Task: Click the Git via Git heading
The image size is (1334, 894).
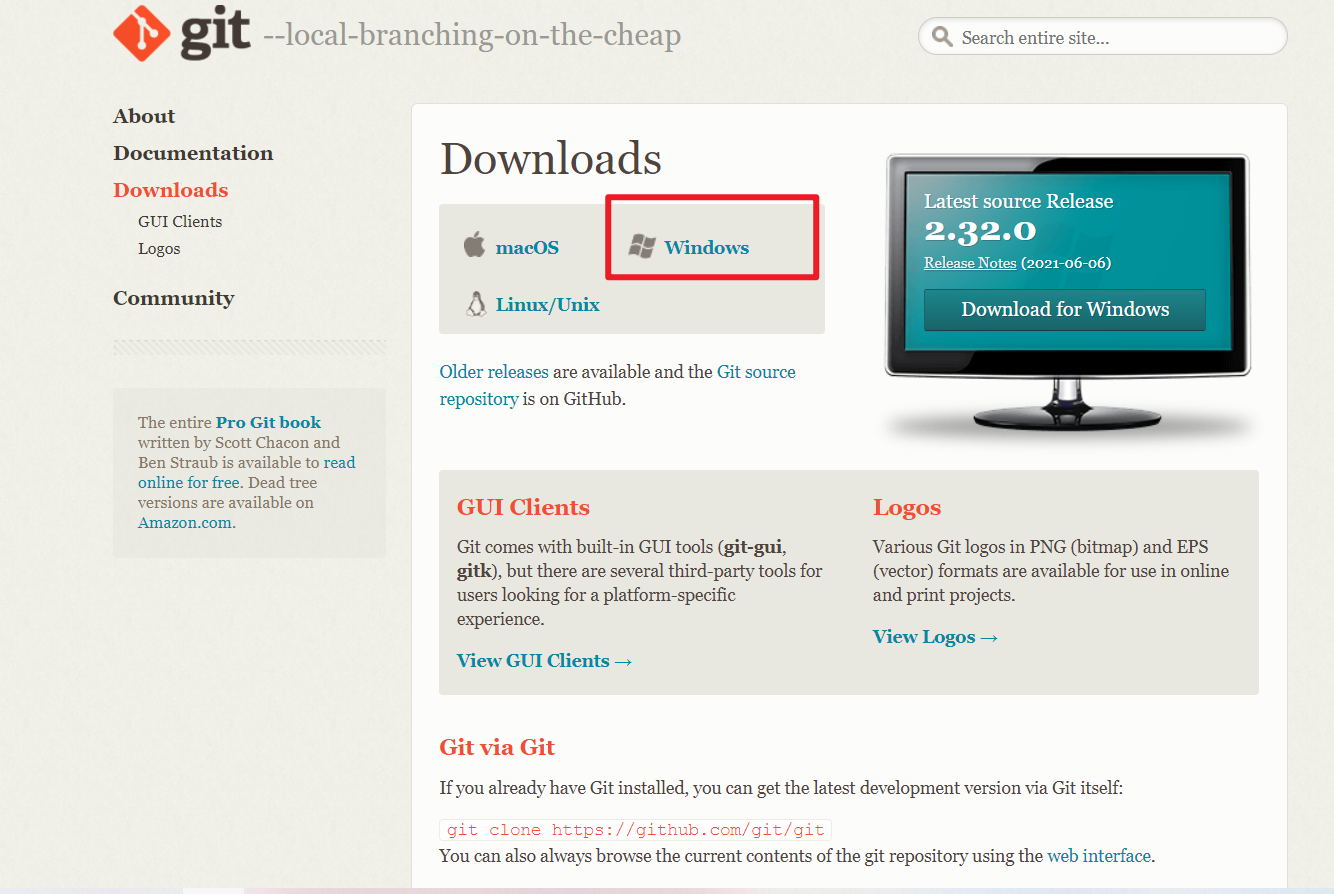Action: [x=497, y=747]
